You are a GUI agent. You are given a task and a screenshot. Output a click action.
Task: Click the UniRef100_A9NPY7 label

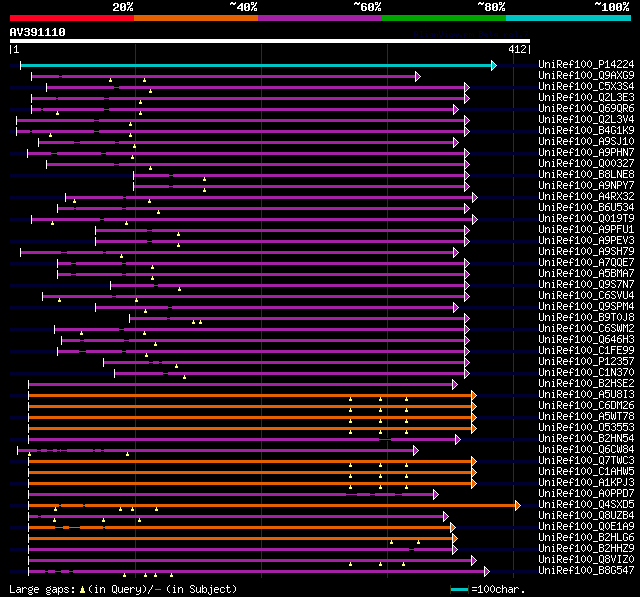[586, 186]
